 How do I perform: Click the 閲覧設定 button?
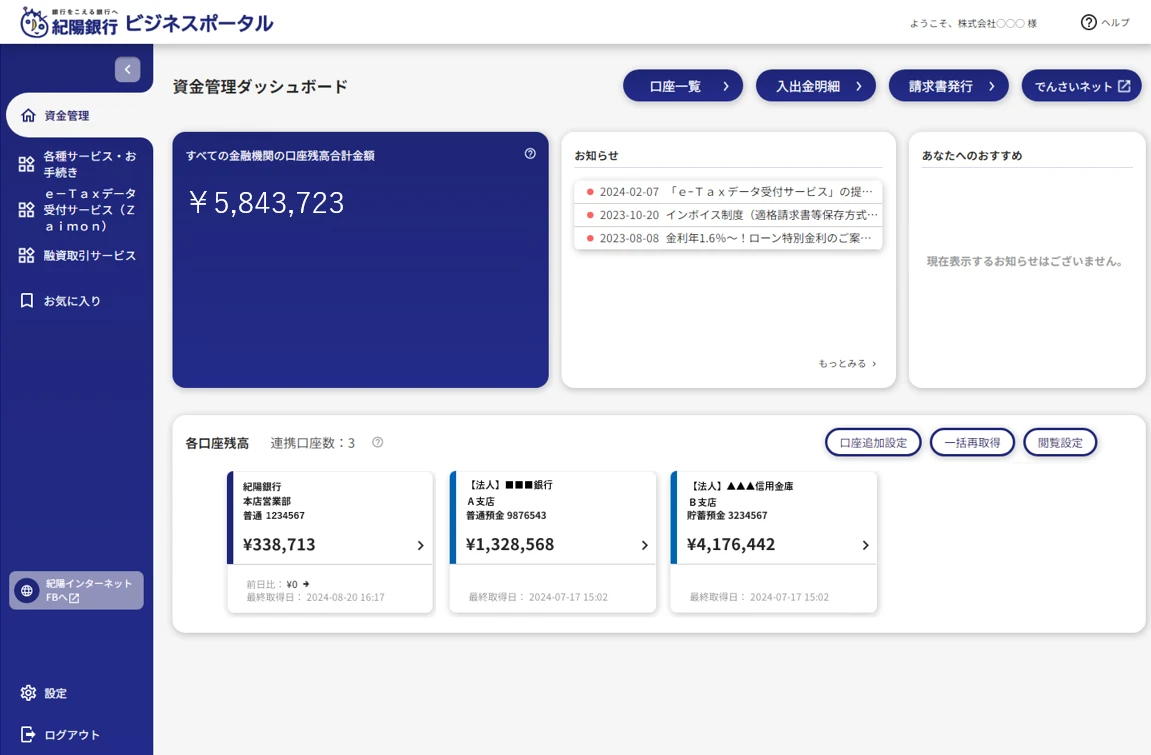point(1060,442)
